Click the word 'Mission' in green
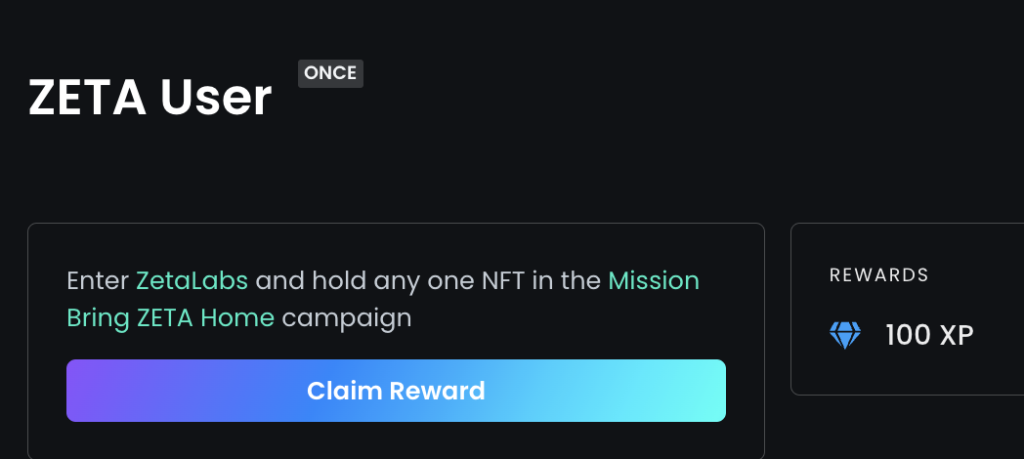 coord(654,281)
